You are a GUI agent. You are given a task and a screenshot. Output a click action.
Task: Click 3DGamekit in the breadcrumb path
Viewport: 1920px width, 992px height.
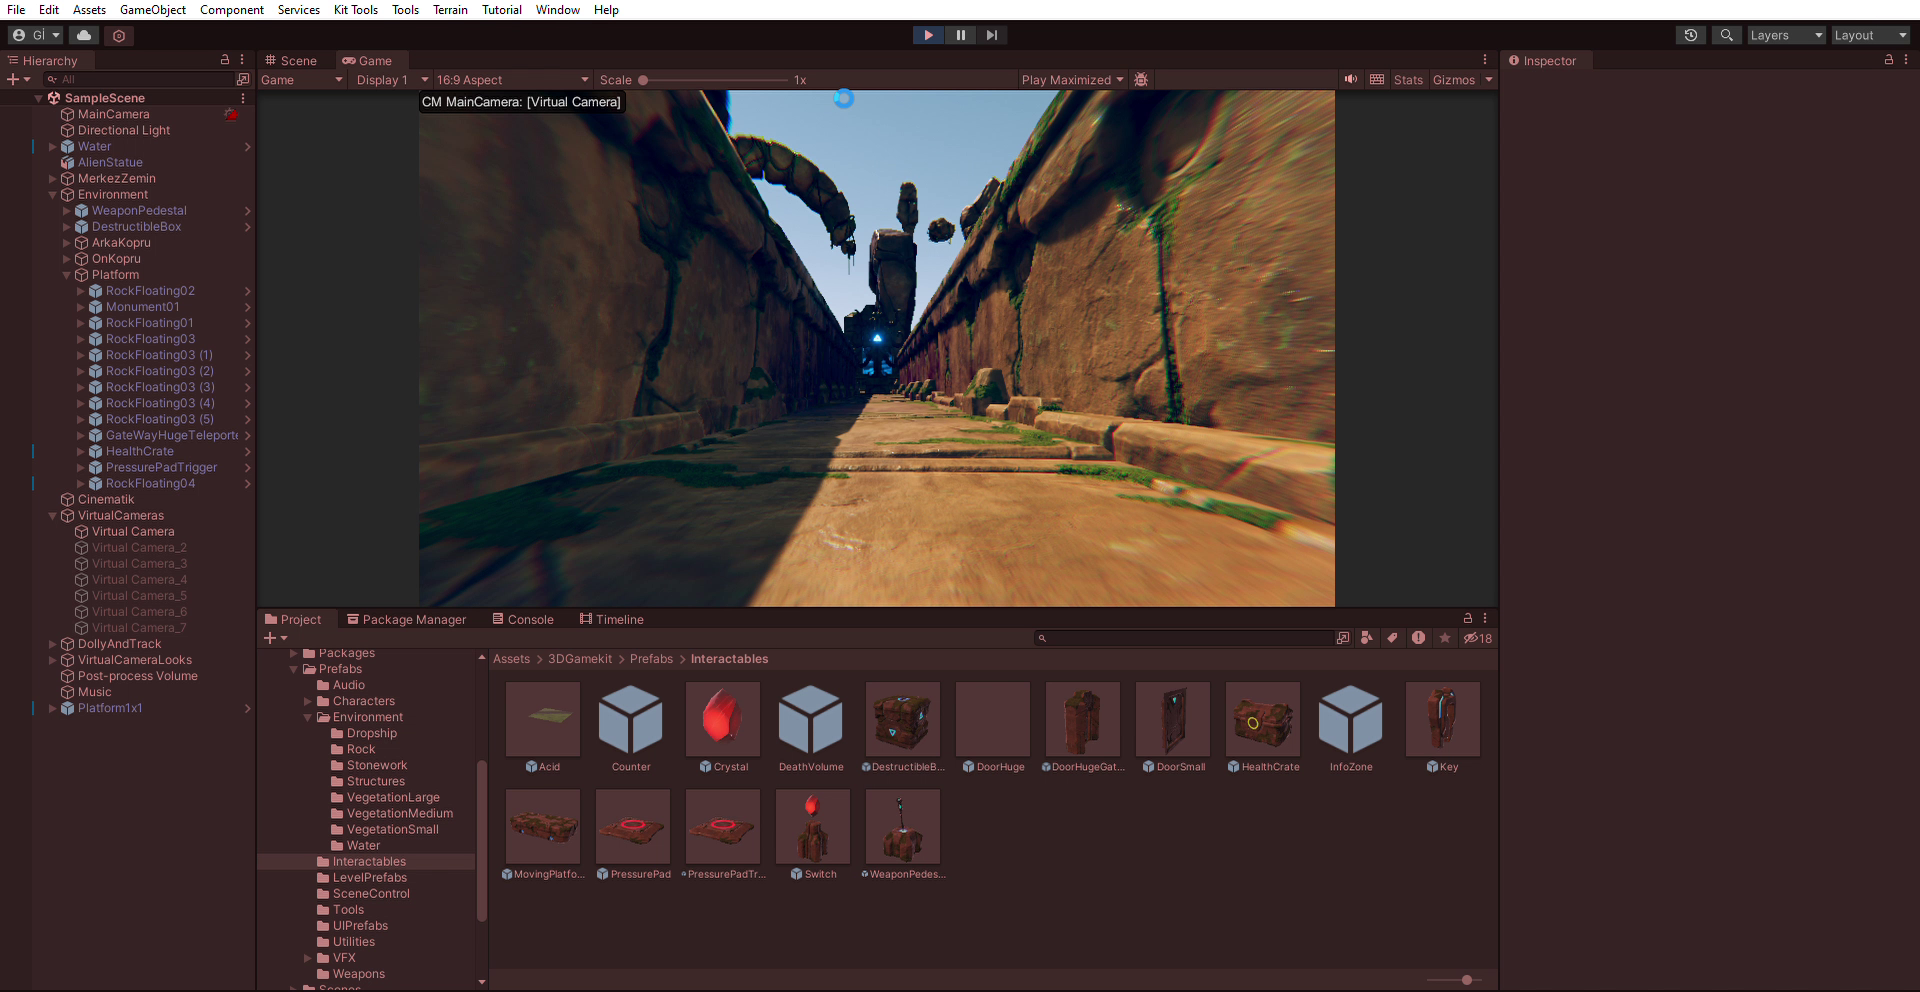click(579, 659)
